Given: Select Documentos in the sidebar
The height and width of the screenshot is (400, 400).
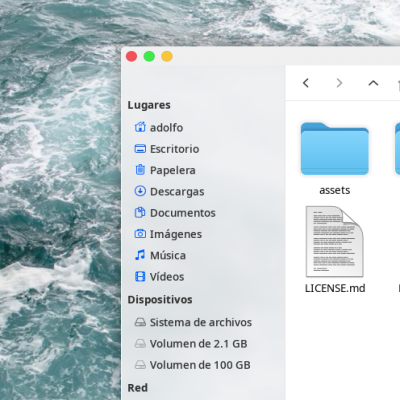Looking at the screenshot, I should (175, 213).
